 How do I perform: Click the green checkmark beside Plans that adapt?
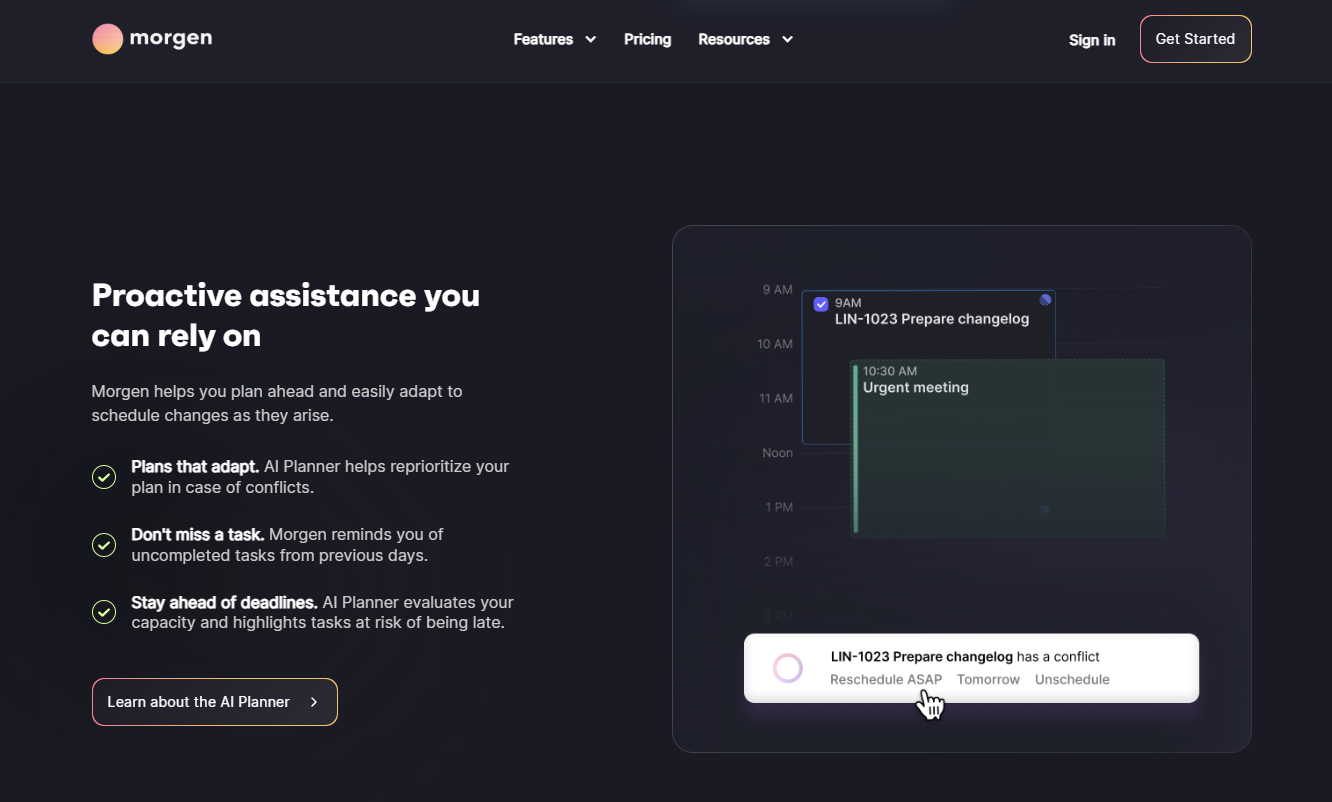104,477
